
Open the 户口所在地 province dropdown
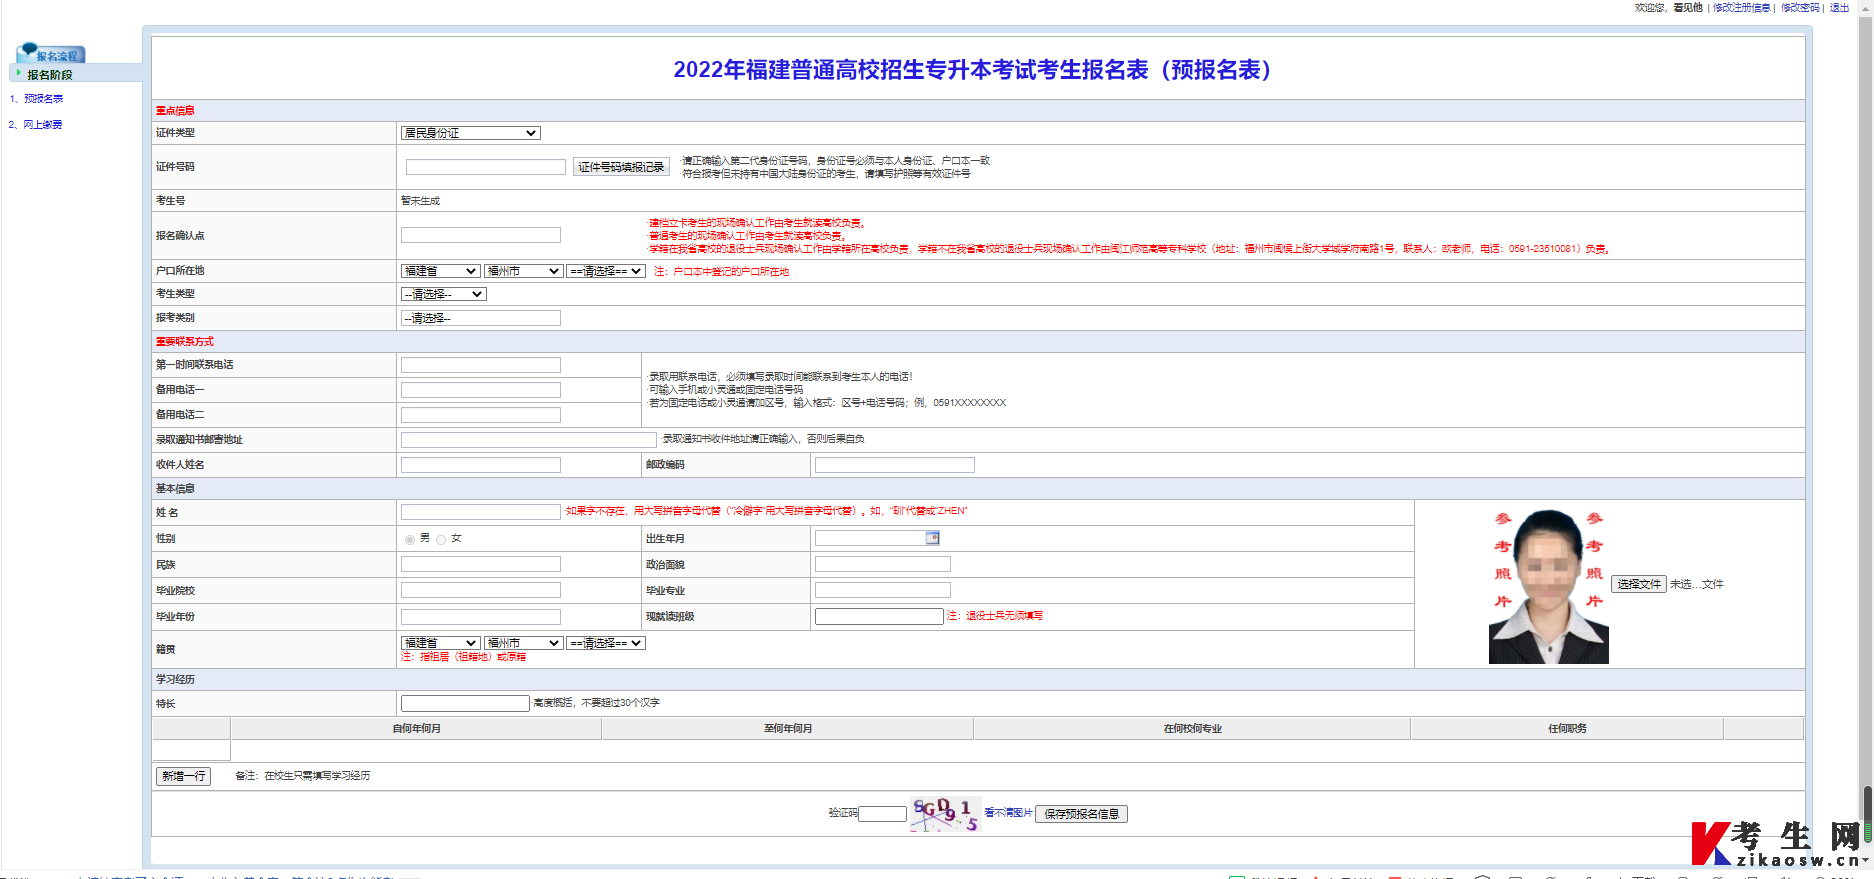coord(440,271)
